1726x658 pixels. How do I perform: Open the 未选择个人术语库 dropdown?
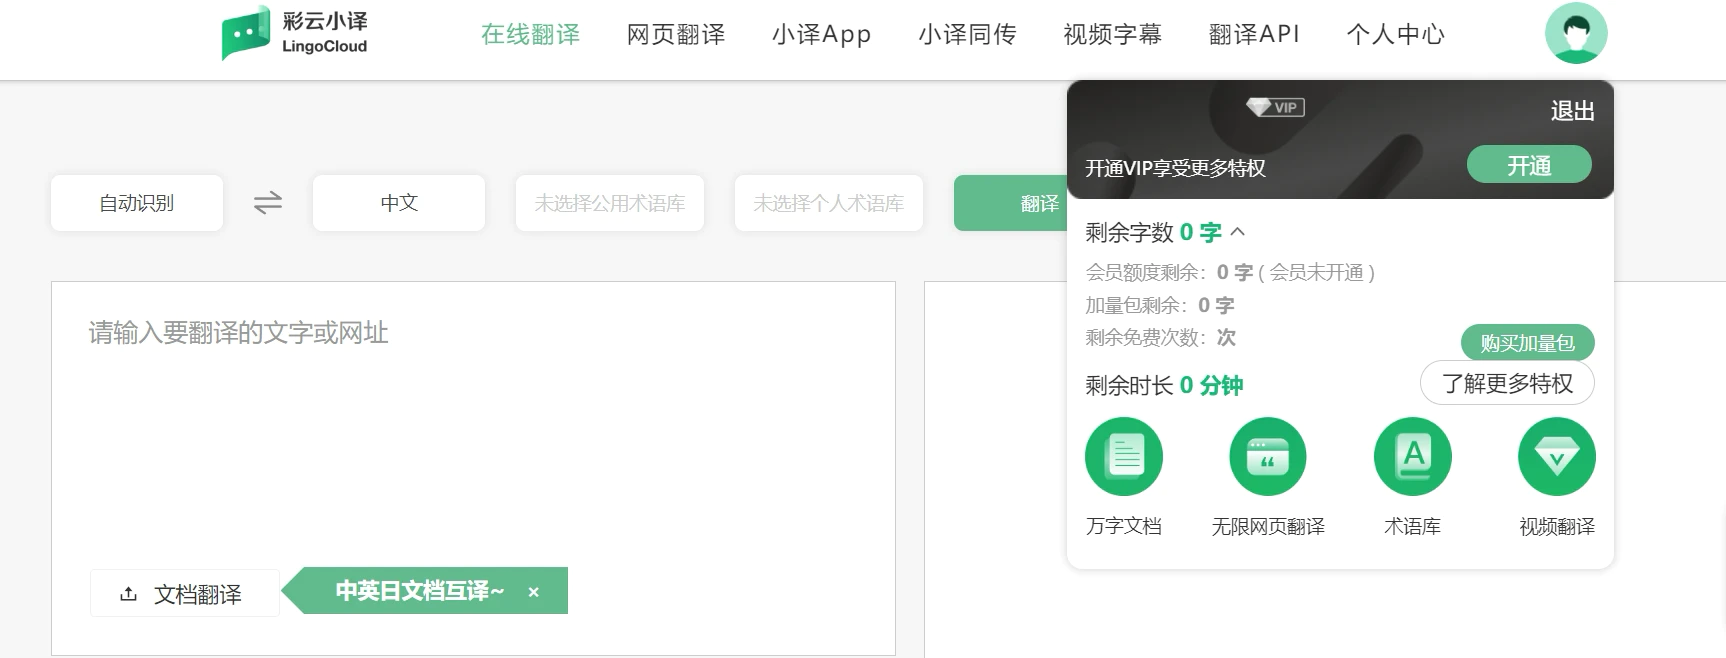click(828, 203)
